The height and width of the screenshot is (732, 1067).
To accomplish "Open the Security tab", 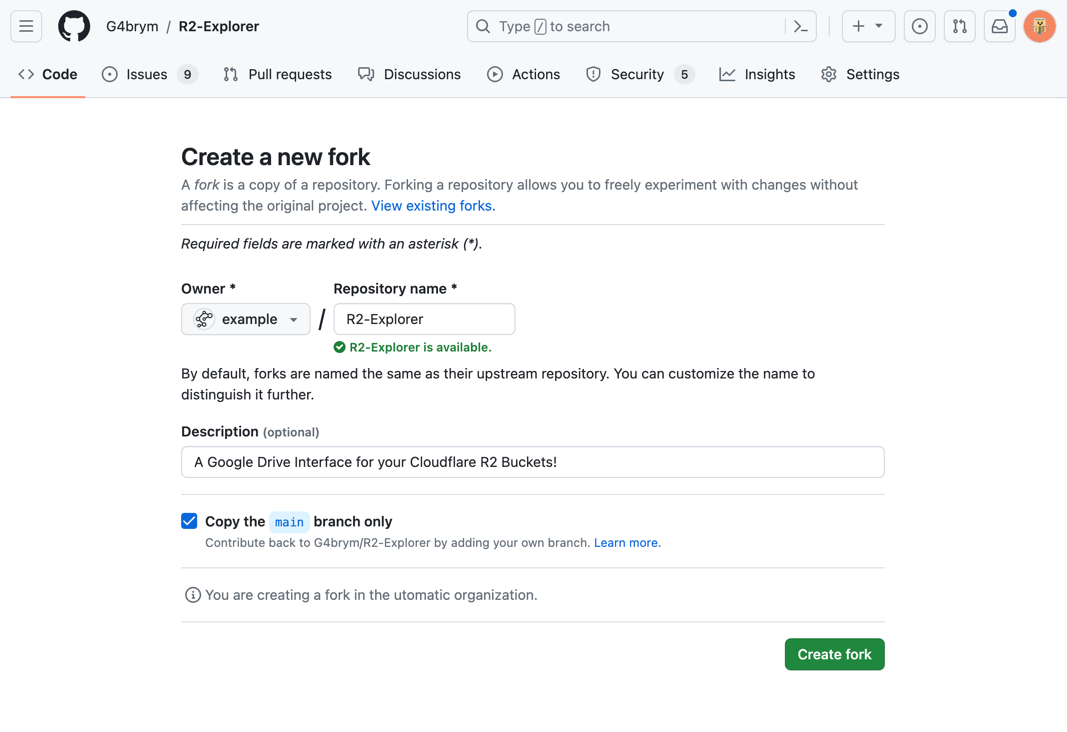I will 640,74.
